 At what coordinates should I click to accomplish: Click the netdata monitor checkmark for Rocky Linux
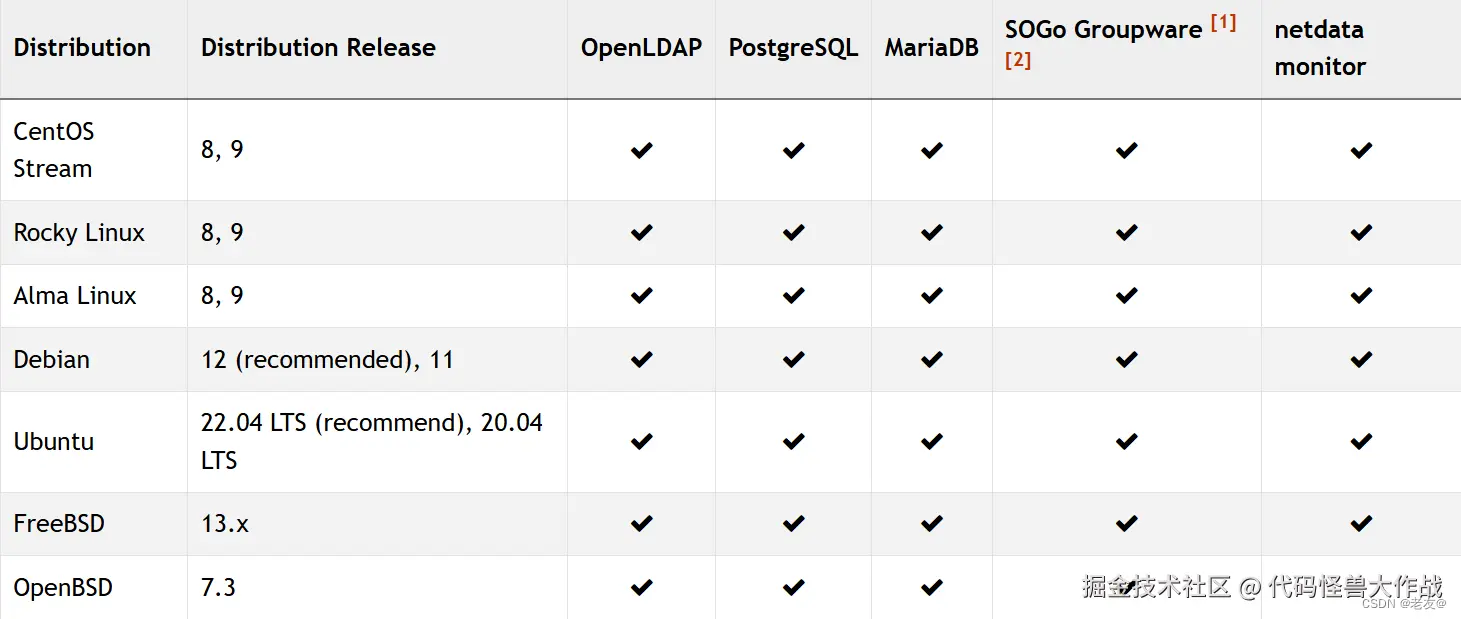pyautogui.click(x=1361, y=232)
